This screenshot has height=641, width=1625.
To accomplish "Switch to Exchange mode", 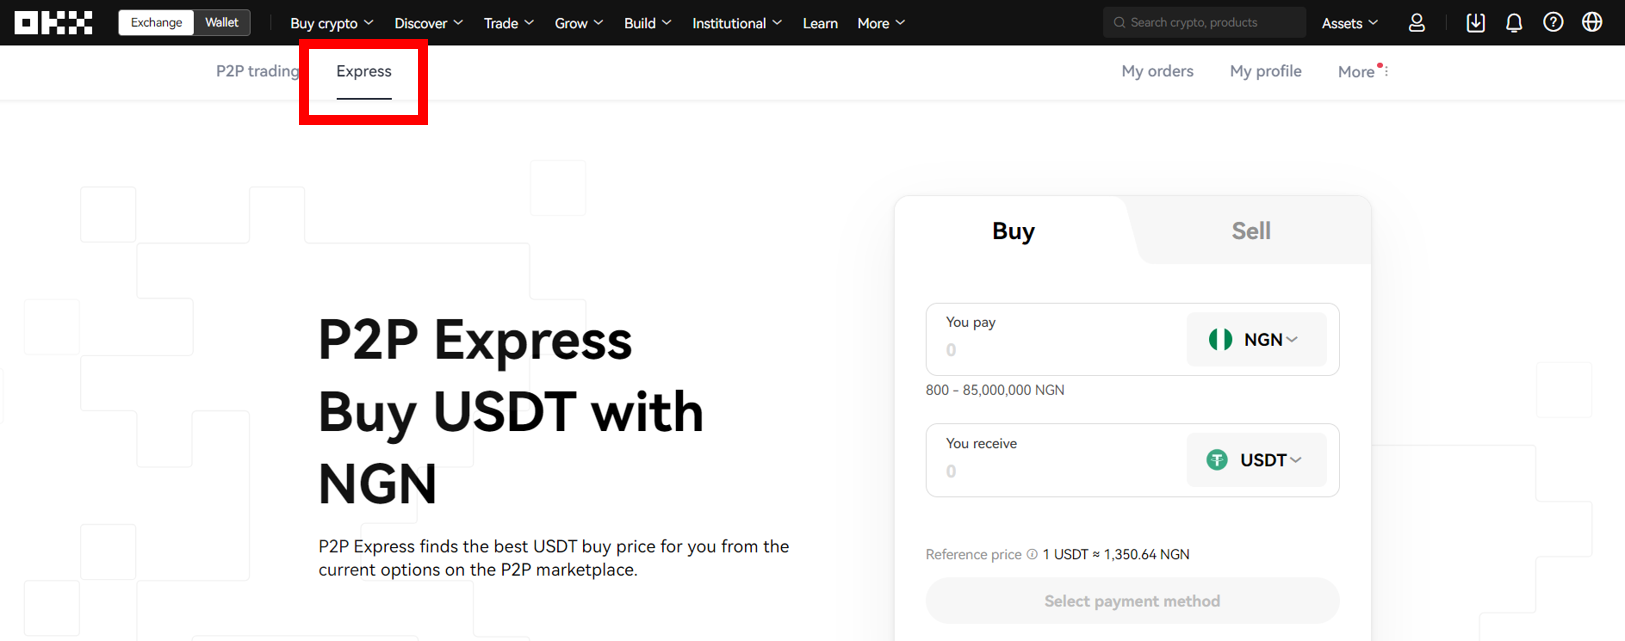I will [156, 22].
